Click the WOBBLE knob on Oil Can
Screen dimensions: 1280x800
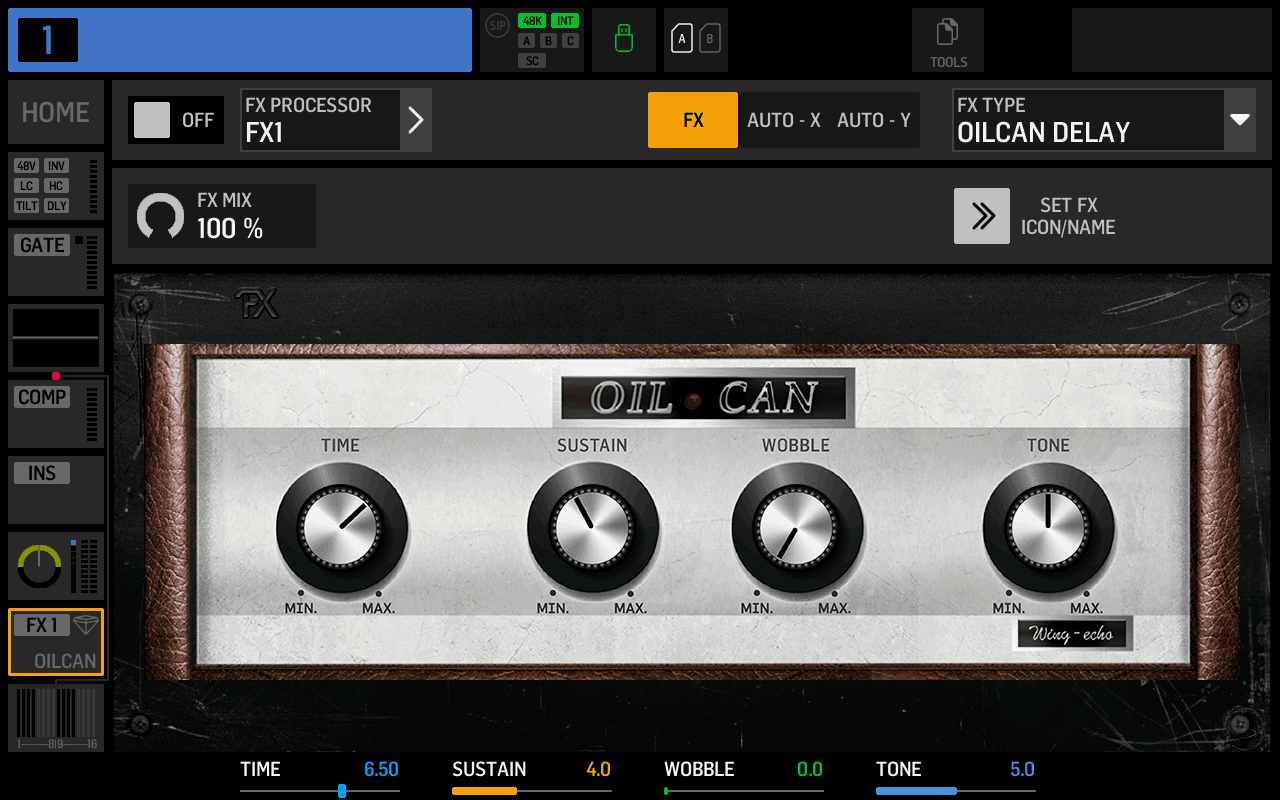797,527
